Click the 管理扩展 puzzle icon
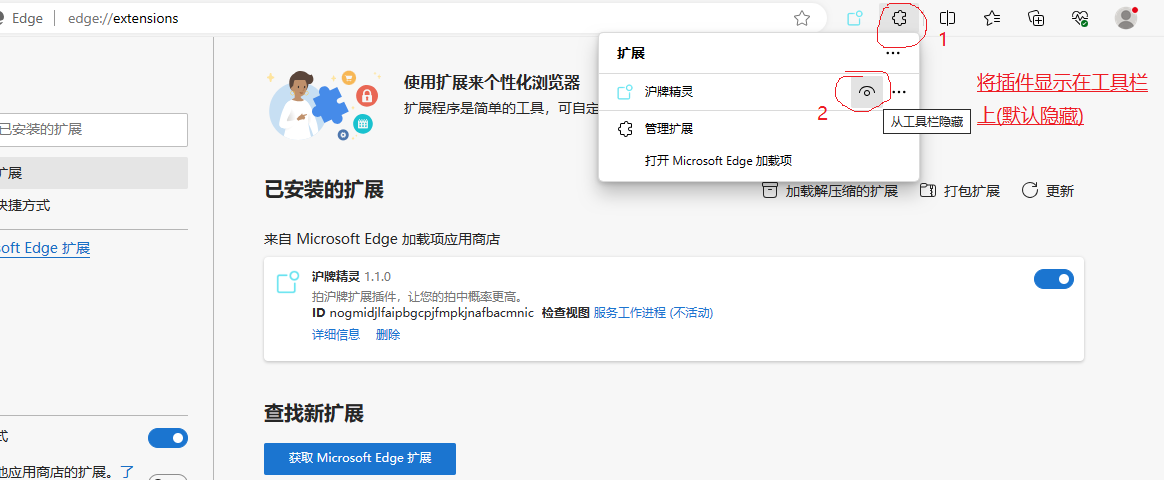The width and height of the screenshot is (1164, 480). [x=625, y=129]
